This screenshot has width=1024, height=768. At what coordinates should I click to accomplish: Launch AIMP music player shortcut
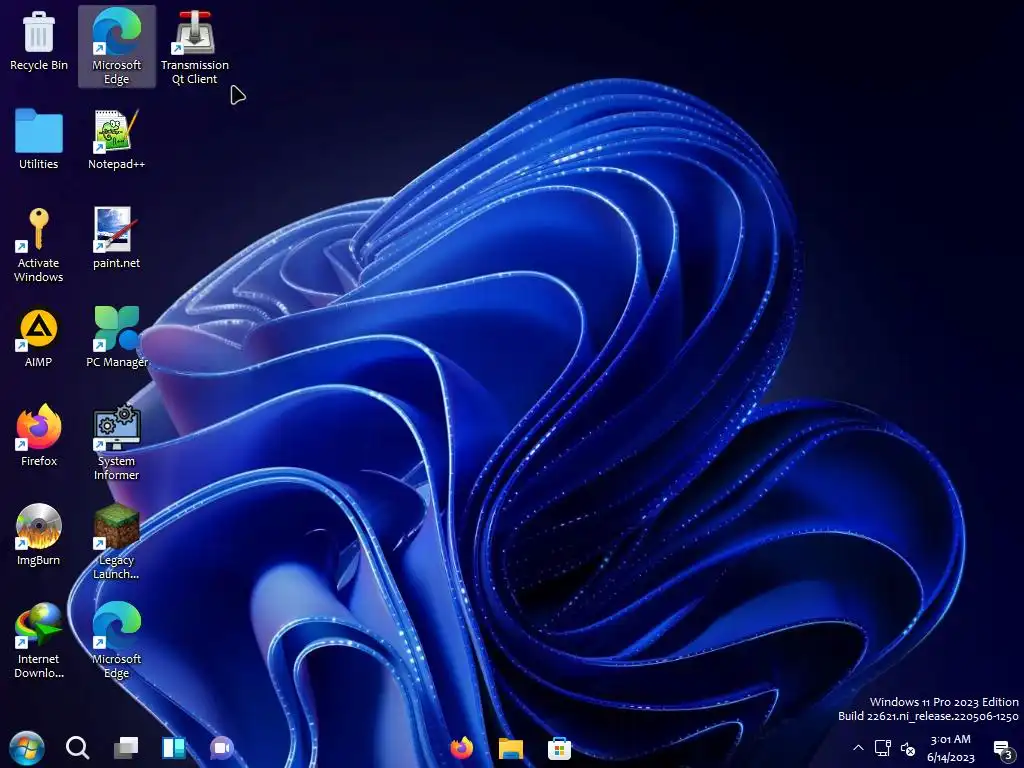(39, 337)
